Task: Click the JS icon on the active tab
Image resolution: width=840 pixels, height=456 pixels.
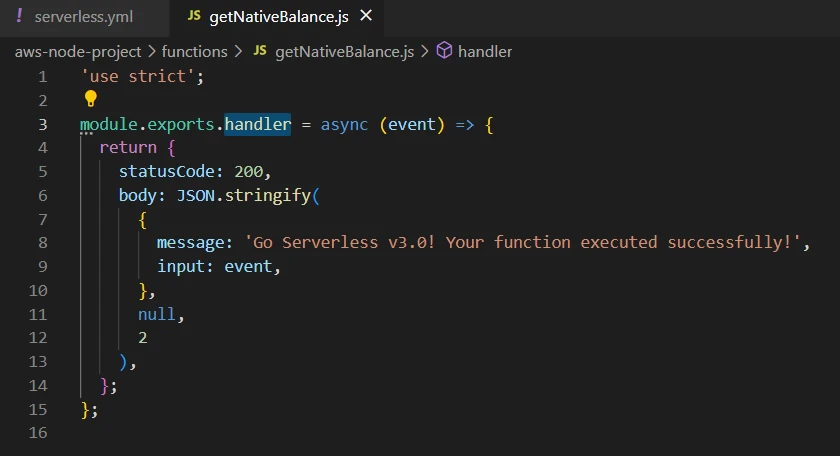Action: 194,17
